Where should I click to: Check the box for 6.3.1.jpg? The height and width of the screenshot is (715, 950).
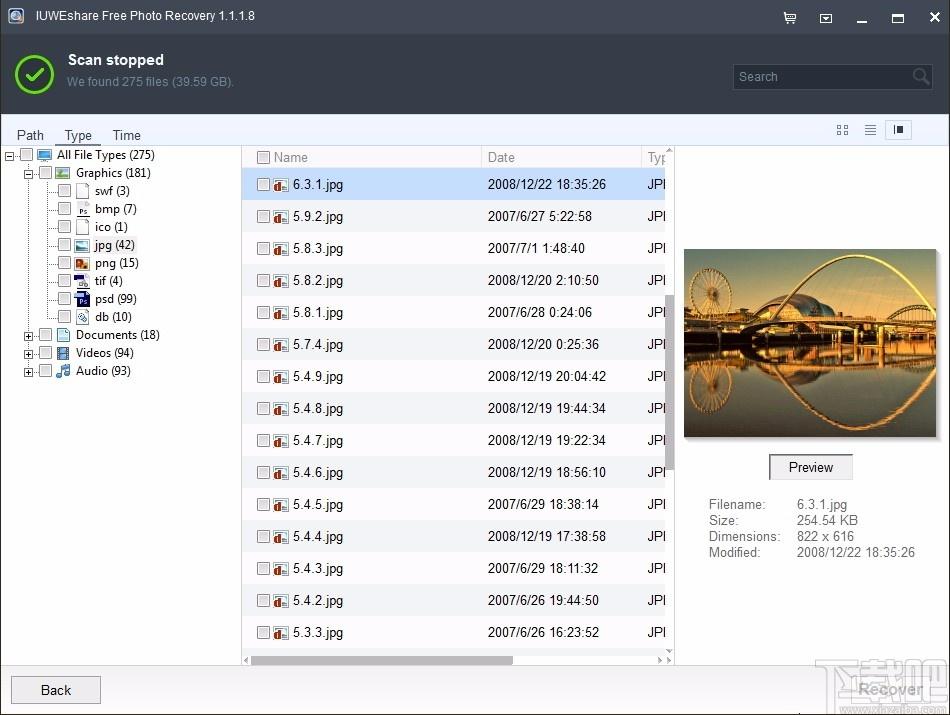[x=263, y=184]
